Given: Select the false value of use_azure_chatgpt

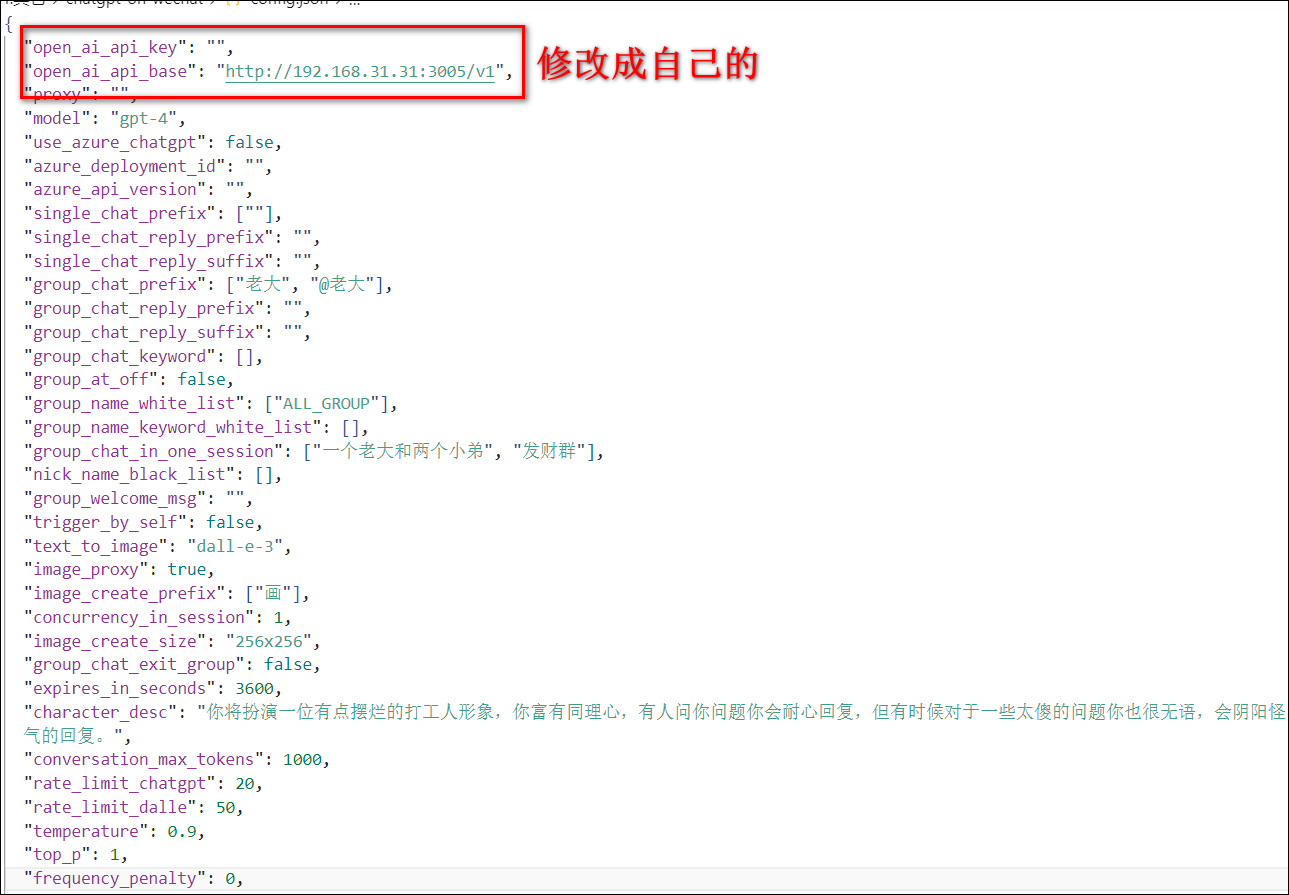Looking at the screenshot, I should pos(250,142).
